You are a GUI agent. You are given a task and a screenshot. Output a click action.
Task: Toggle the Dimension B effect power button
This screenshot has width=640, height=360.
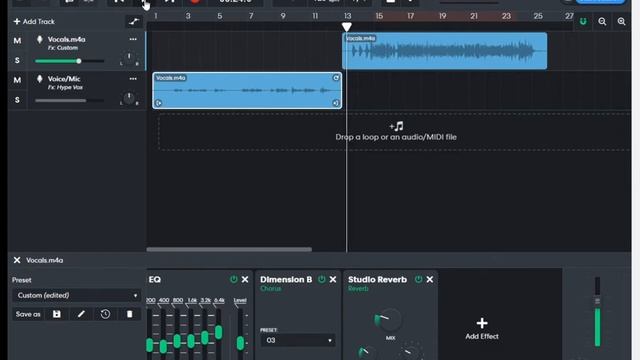[322, 279]
